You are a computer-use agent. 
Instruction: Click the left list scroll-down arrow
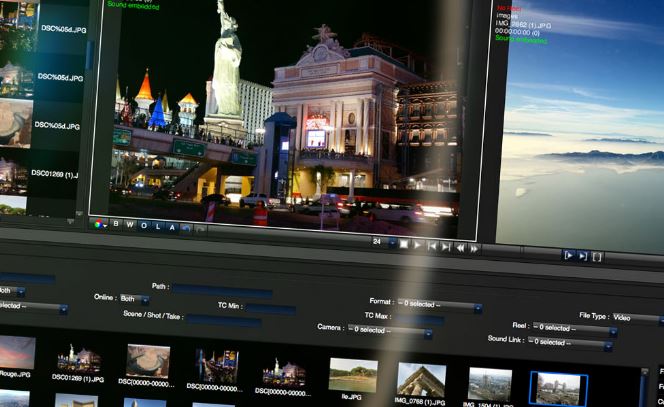tap(79, 214)
